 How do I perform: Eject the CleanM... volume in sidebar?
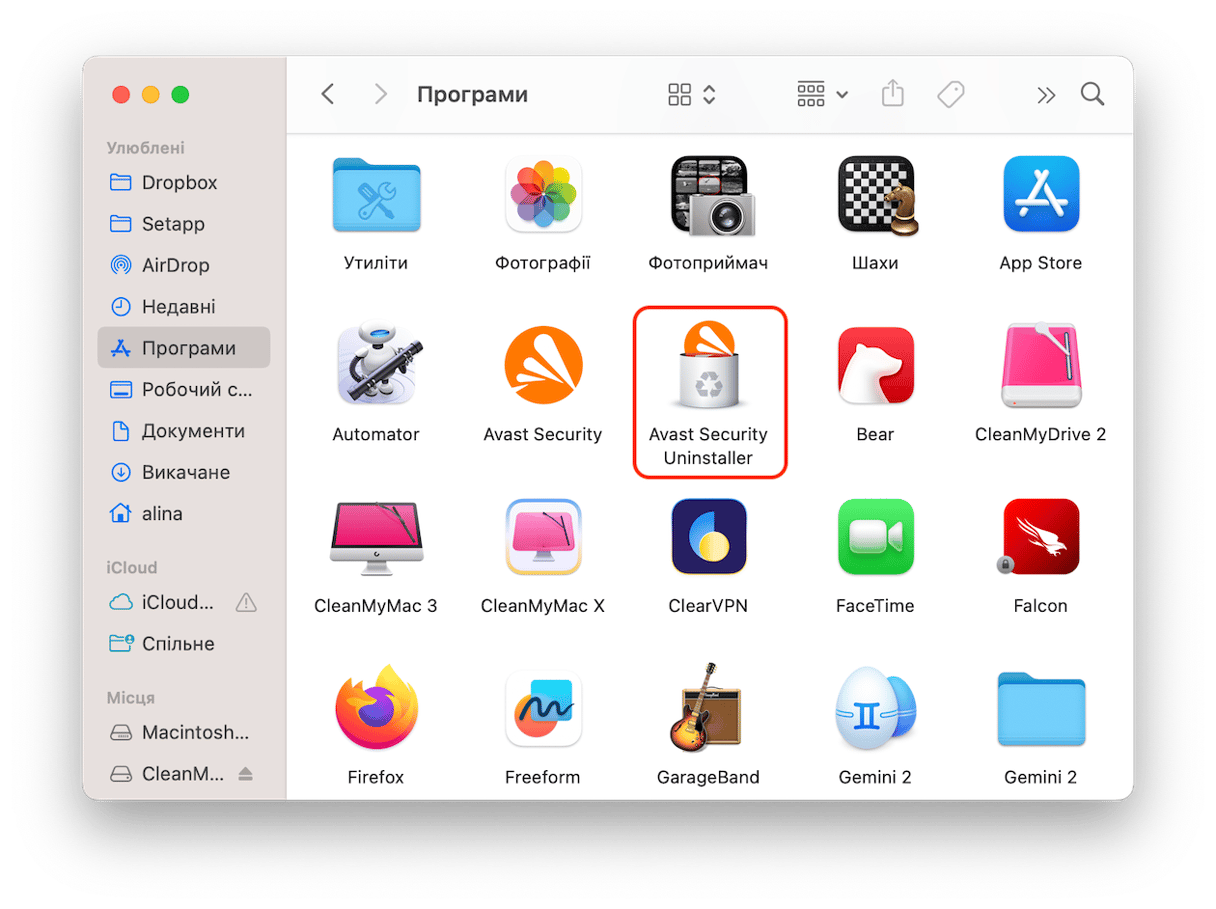pyautogui.click(x=246, y=774)
